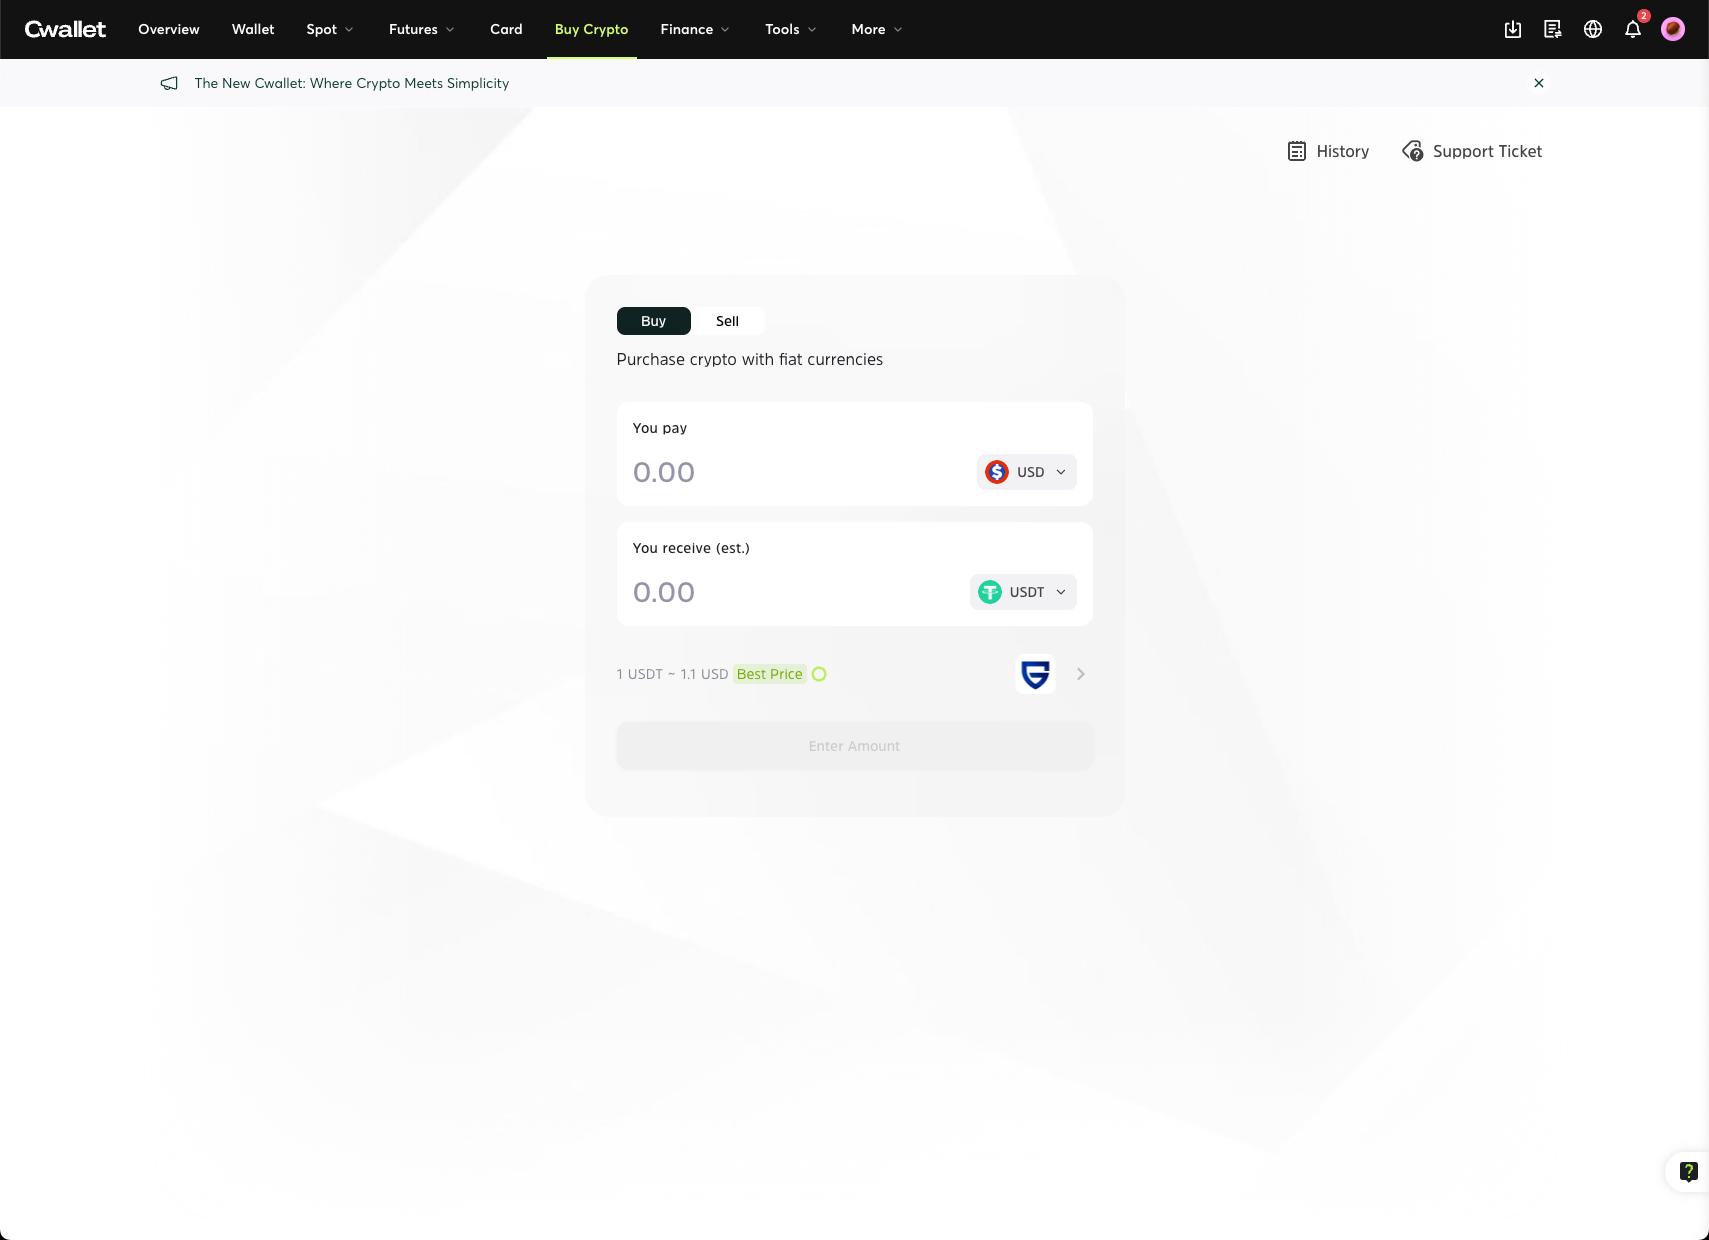Image resolution: width=1709 pixels, height=1240 pixels.
Task: Open the USDT crypto dropdown
Action: coord(1022,592)
